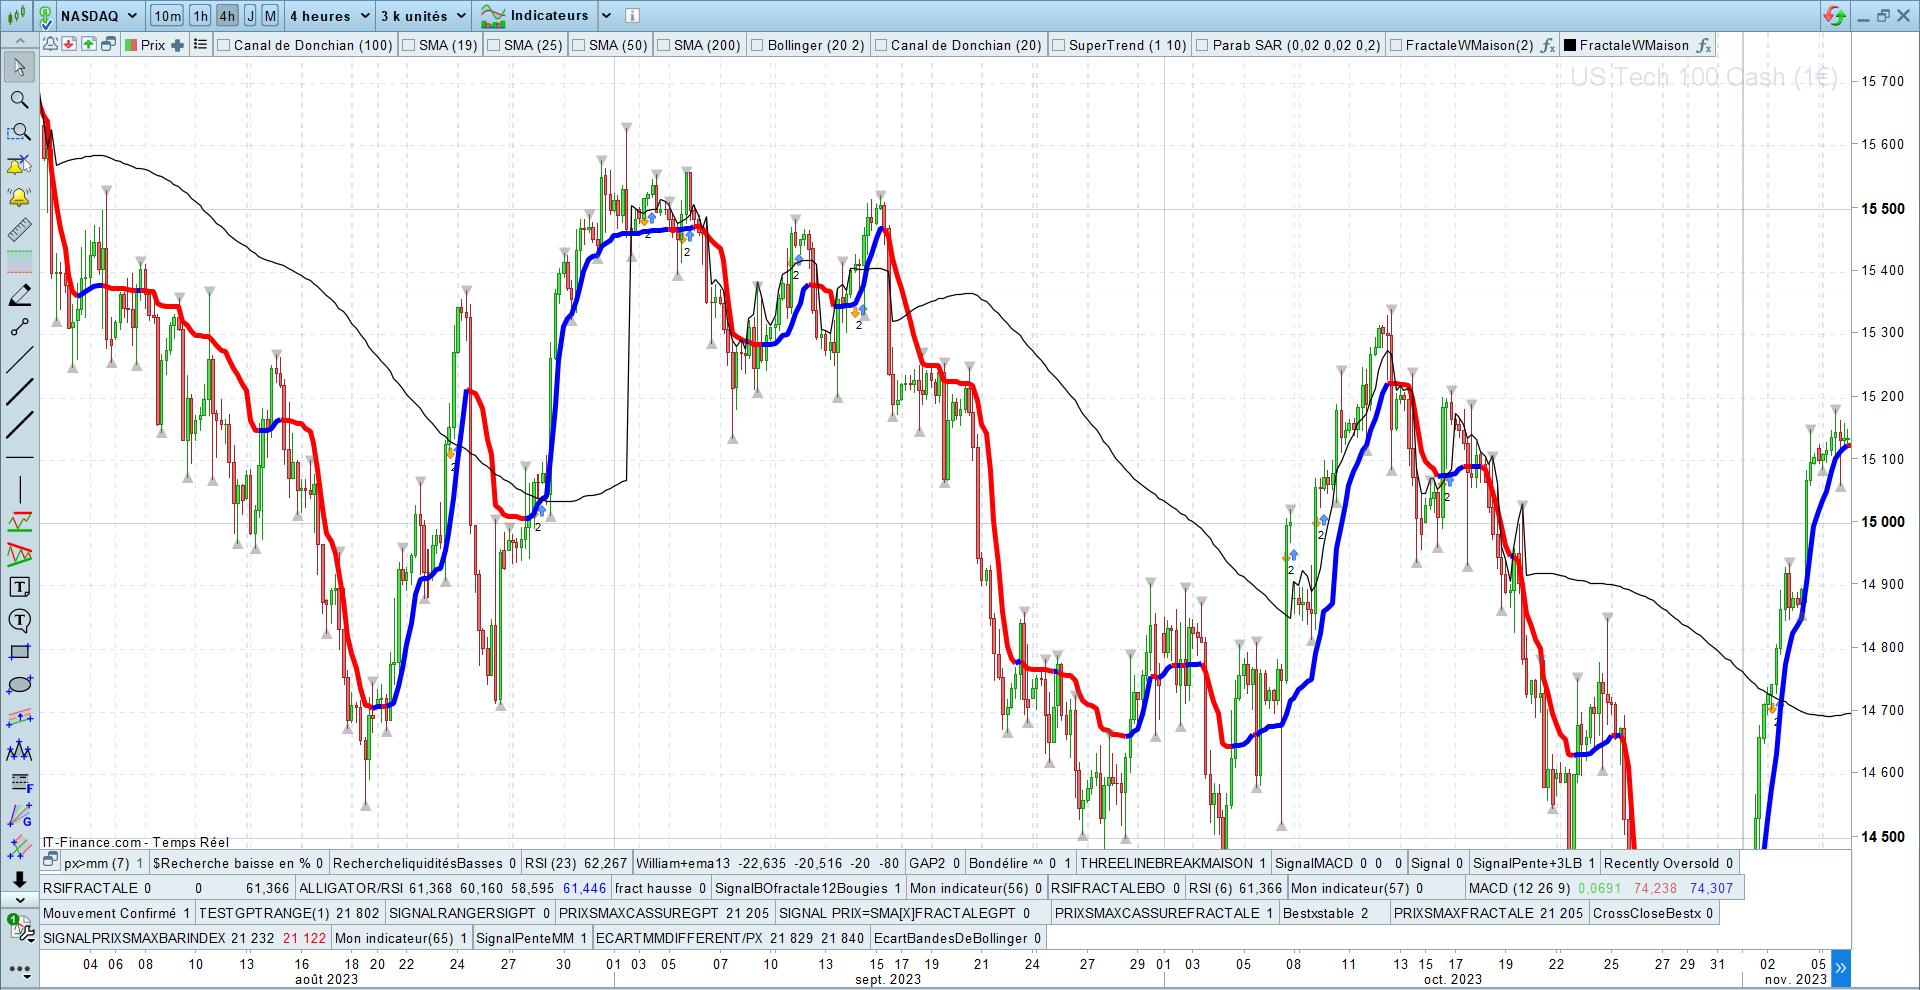Activate the magnifier zoom tool
The height and width of the screenshot is (990, 1920).
click(19, 100)
